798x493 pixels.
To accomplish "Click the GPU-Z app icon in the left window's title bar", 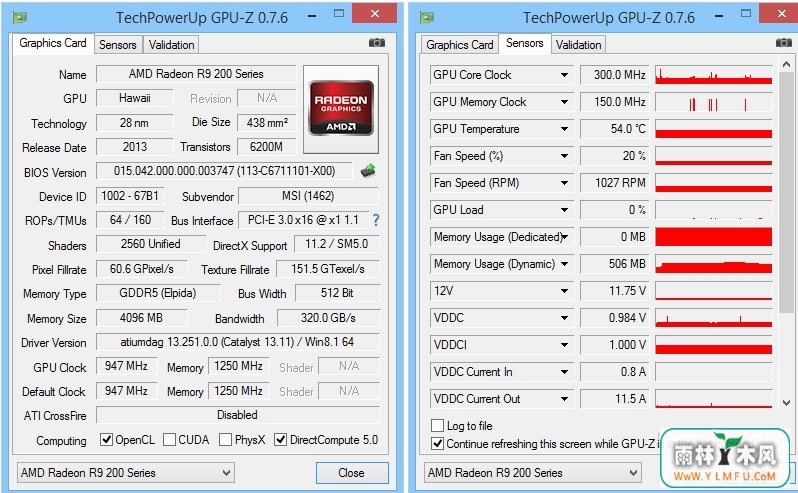I will 20,17.
